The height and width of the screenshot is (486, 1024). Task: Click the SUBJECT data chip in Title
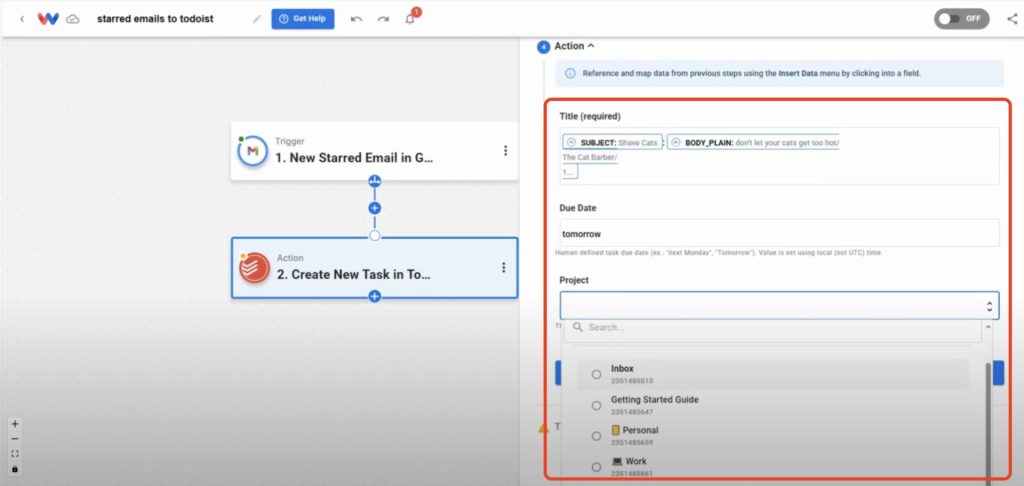612,142
